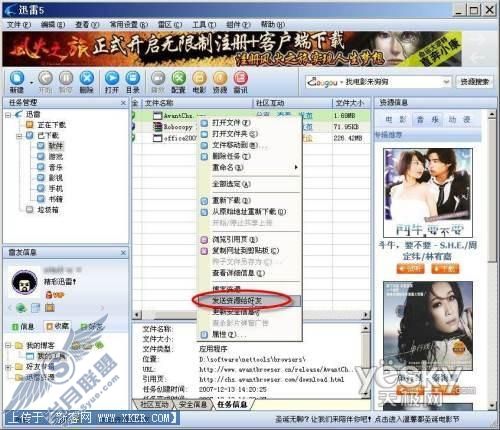Select 正在下载 in the task tree

pyautogui.click(x=51, y=125)
